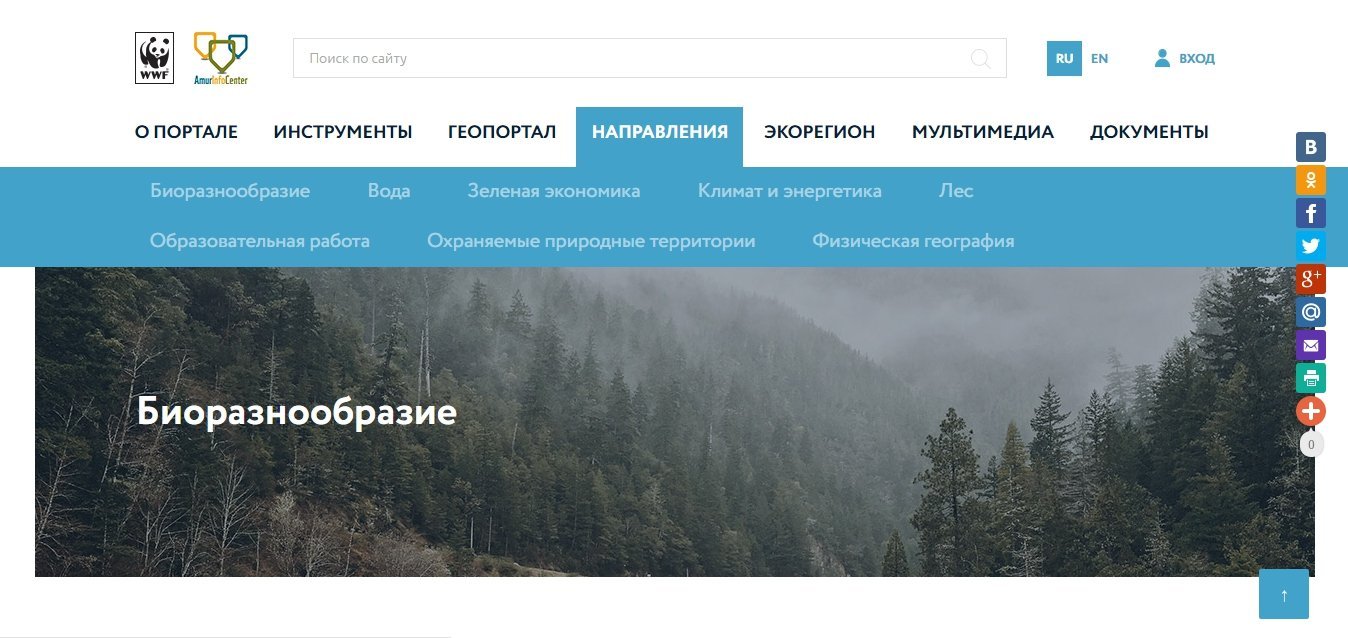
Task: Open the ГЕОПОРТАЛ menu item
Action: pos(502,132)
